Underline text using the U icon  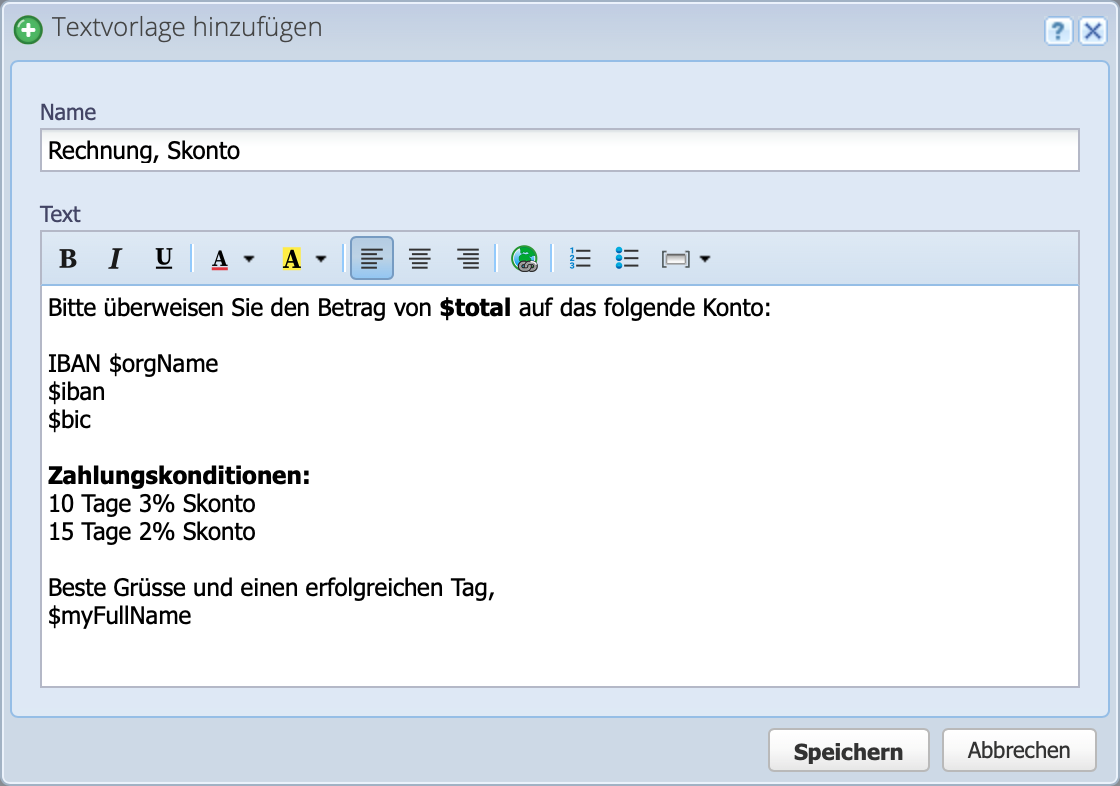click(x=163, y=259)
